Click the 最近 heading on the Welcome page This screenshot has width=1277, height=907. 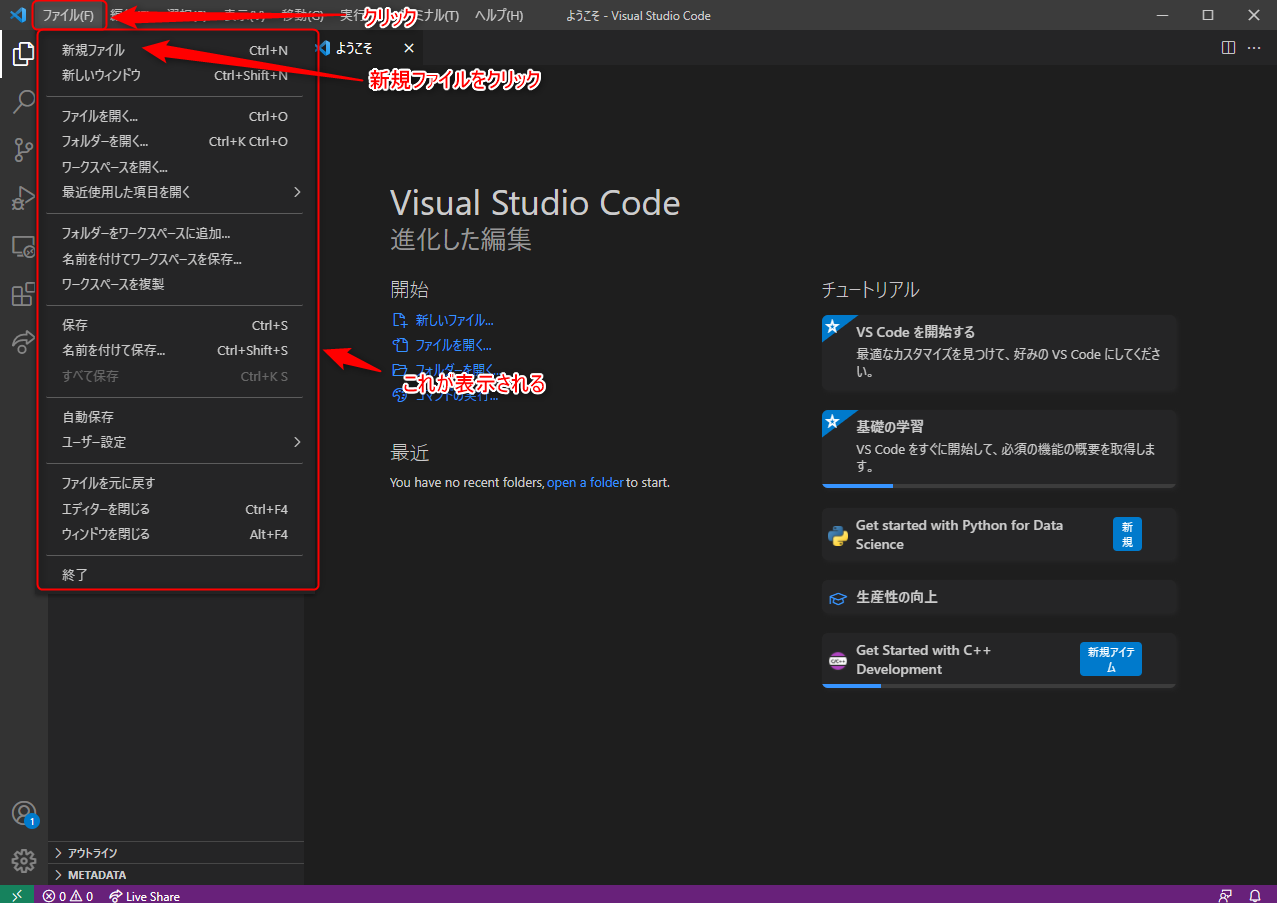[410, 453]
